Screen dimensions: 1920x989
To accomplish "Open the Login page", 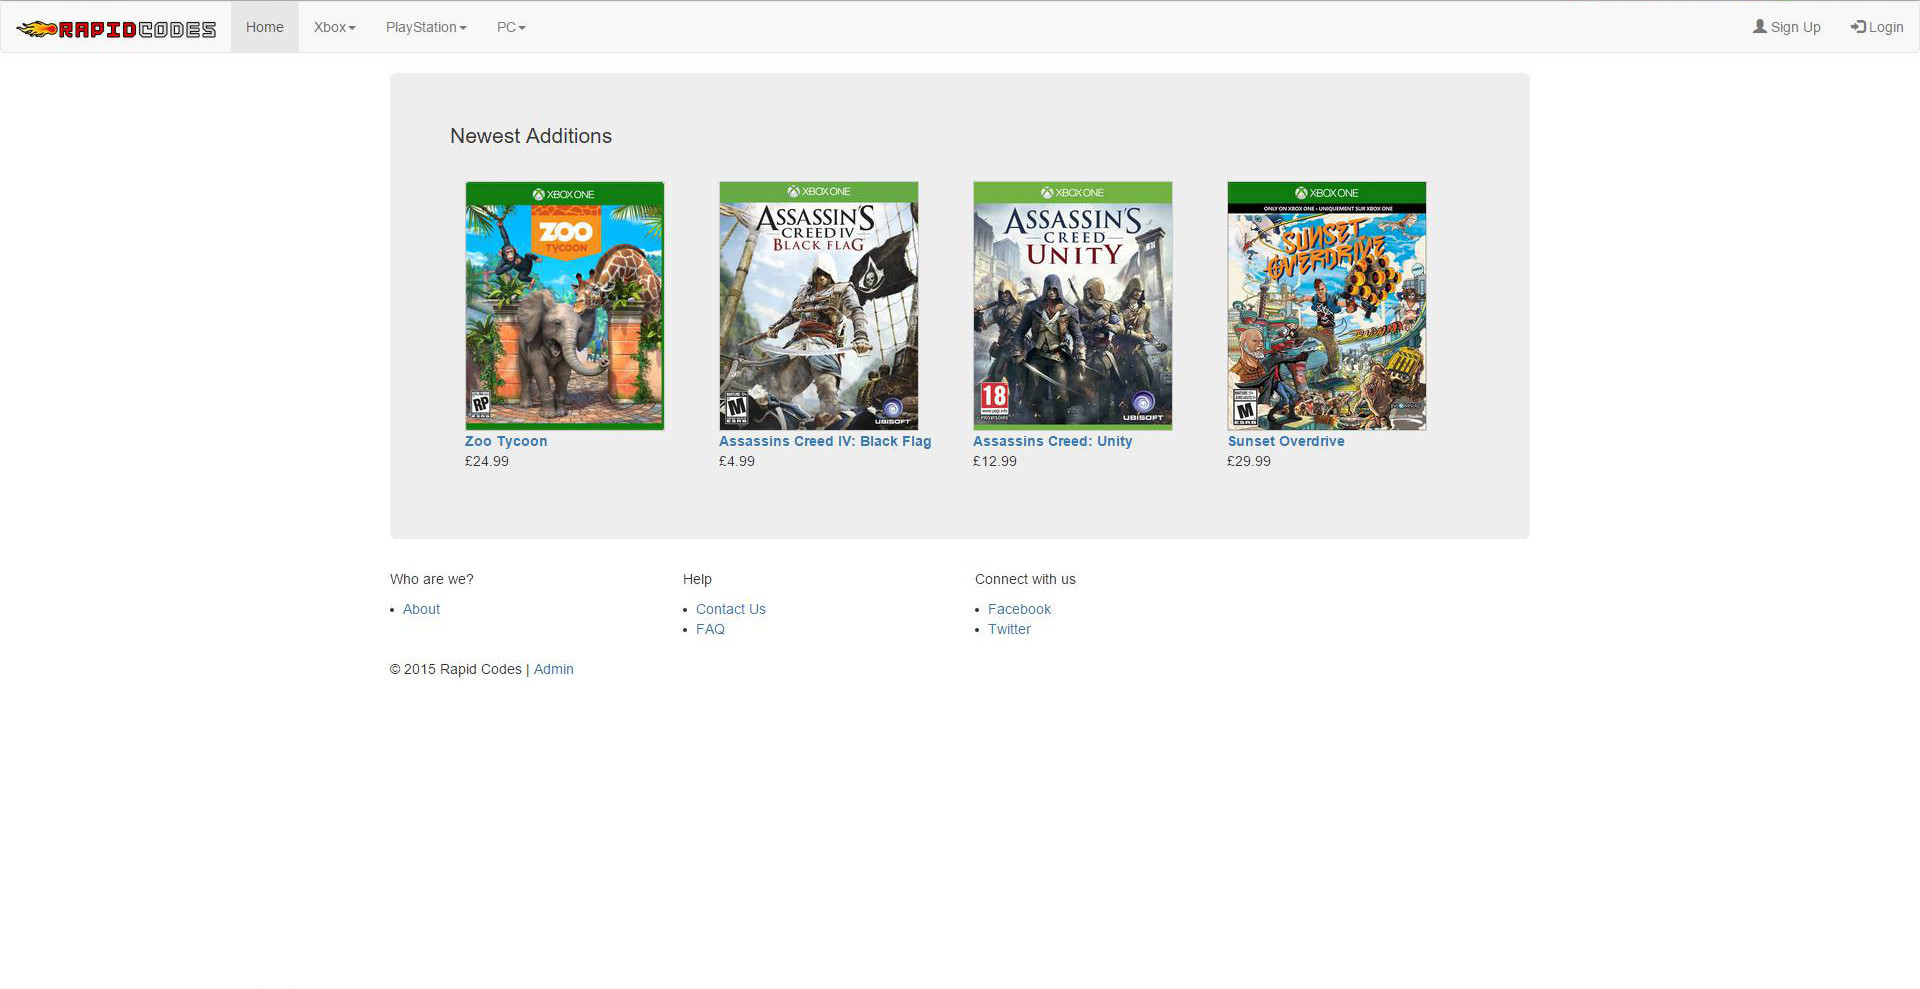I will click(1877, 27).
